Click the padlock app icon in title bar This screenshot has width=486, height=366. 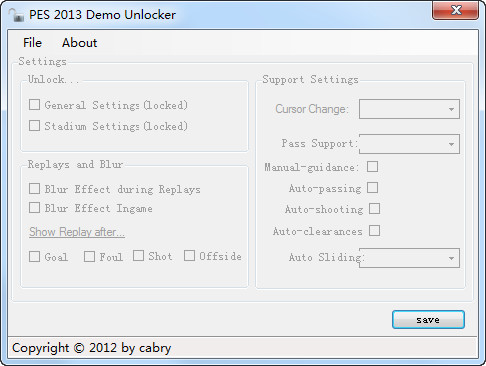point(17,15)
